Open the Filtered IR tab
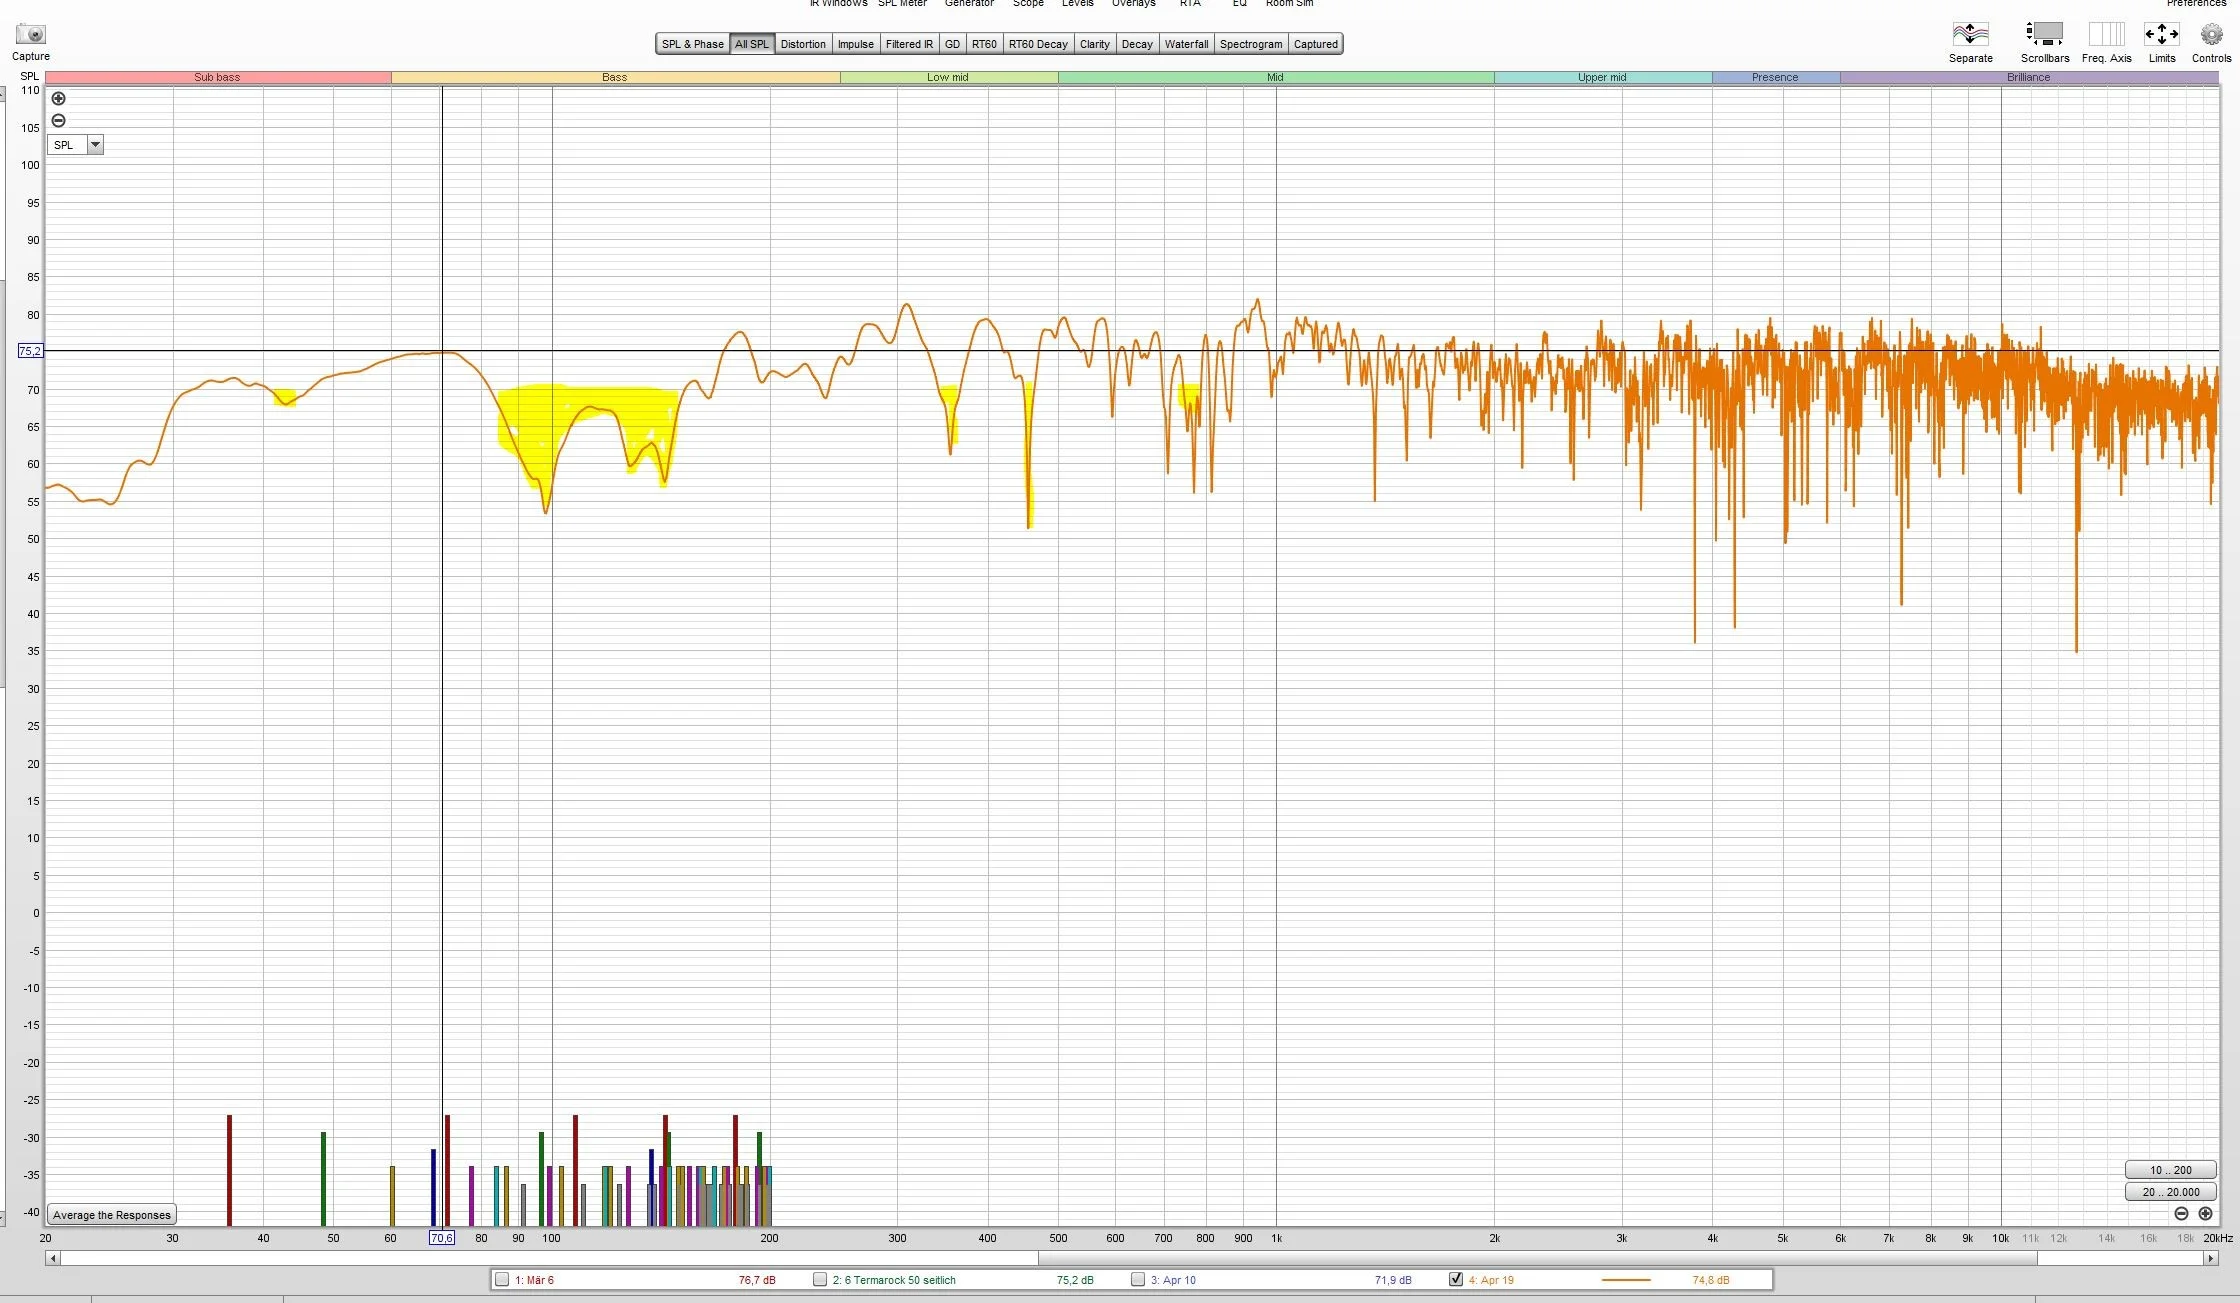This screenshot has width=2240, height=1303. (x=909, y=44)
